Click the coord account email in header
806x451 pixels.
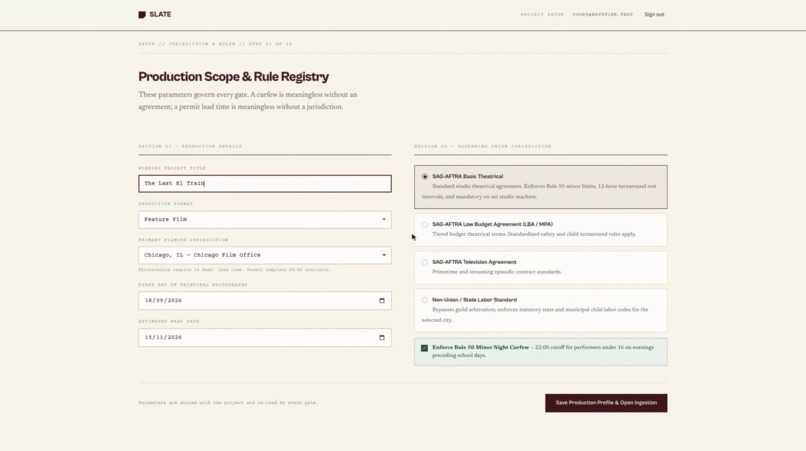602,14
